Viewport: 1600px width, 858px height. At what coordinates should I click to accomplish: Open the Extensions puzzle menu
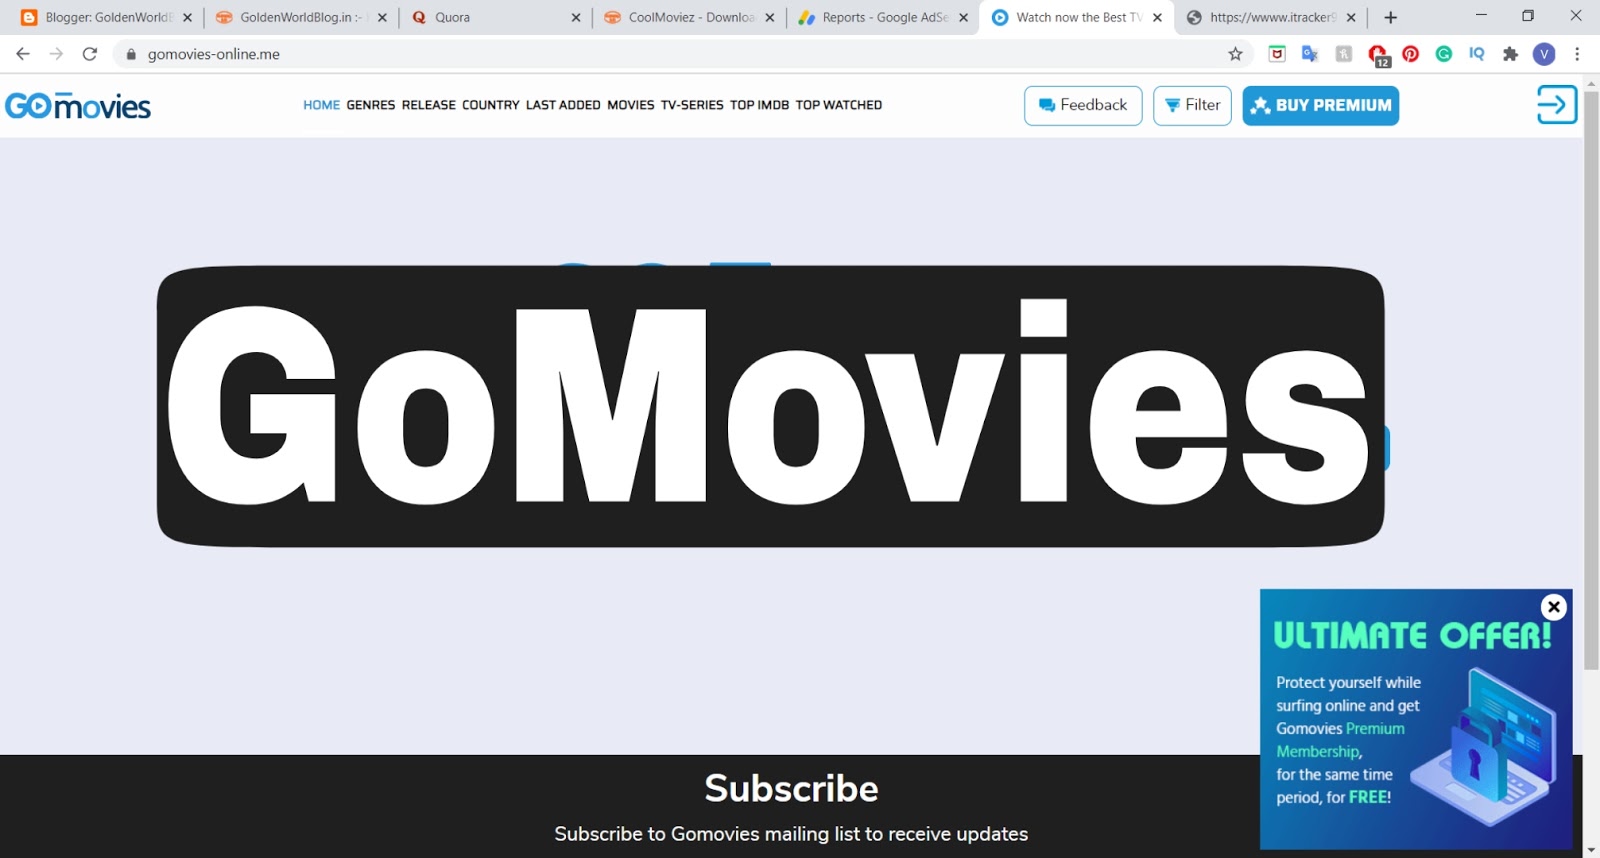(1510, 54)
